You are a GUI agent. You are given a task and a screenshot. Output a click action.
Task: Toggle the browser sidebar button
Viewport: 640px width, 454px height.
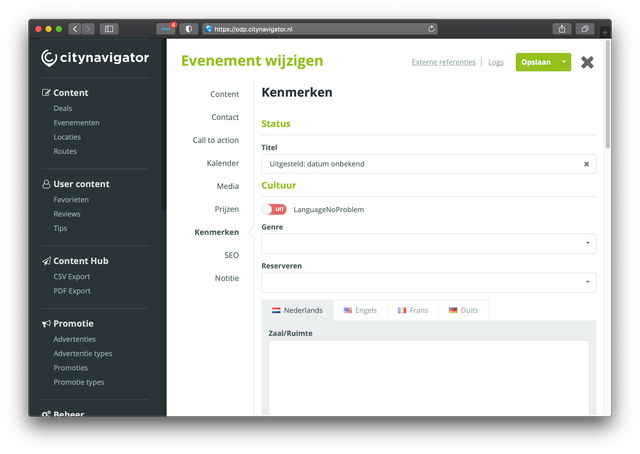[109, 29]
